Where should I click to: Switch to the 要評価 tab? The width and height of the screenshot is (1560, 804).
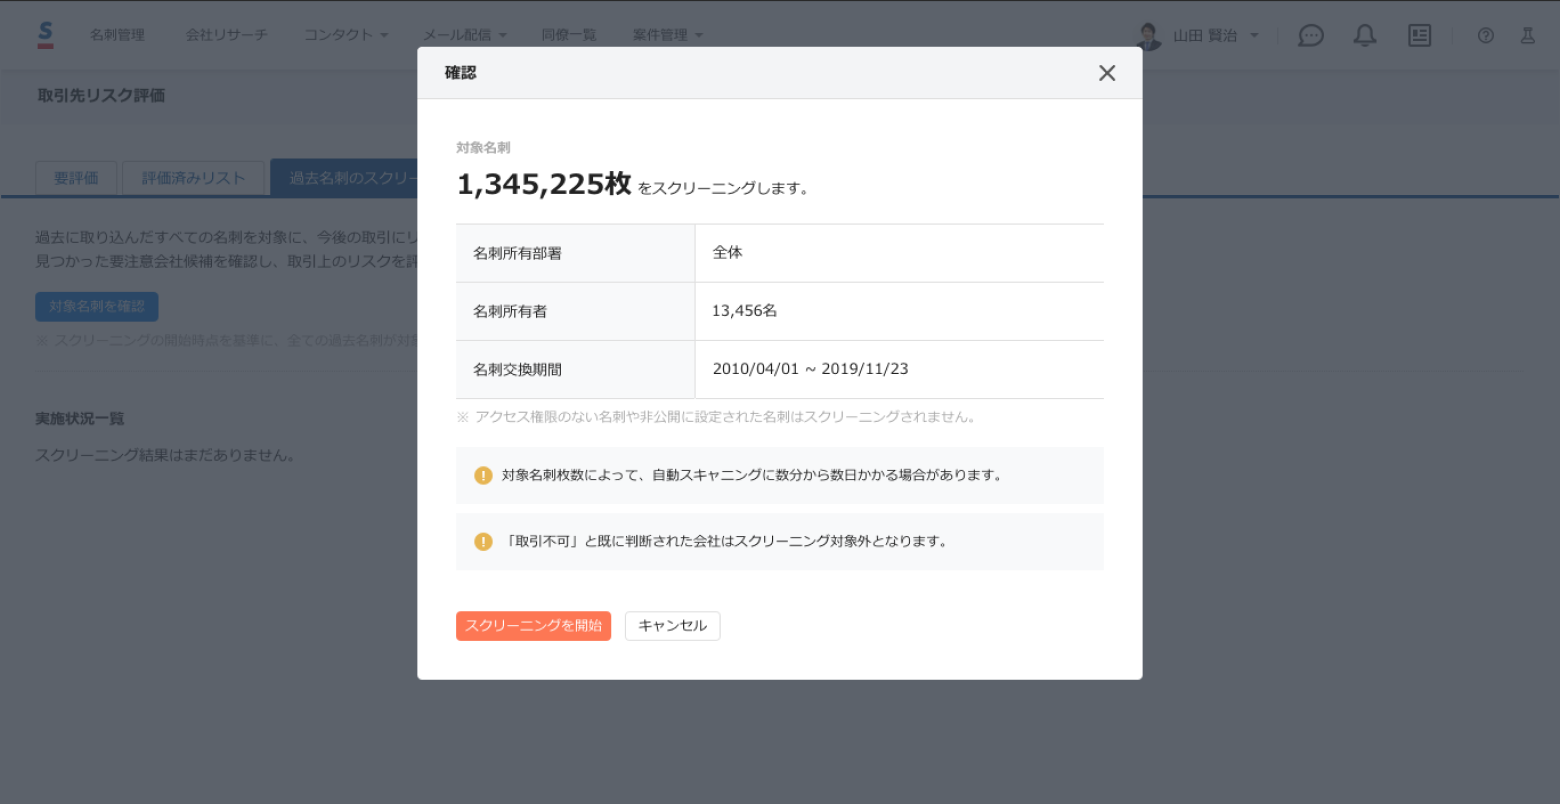[x=76, y=178]
